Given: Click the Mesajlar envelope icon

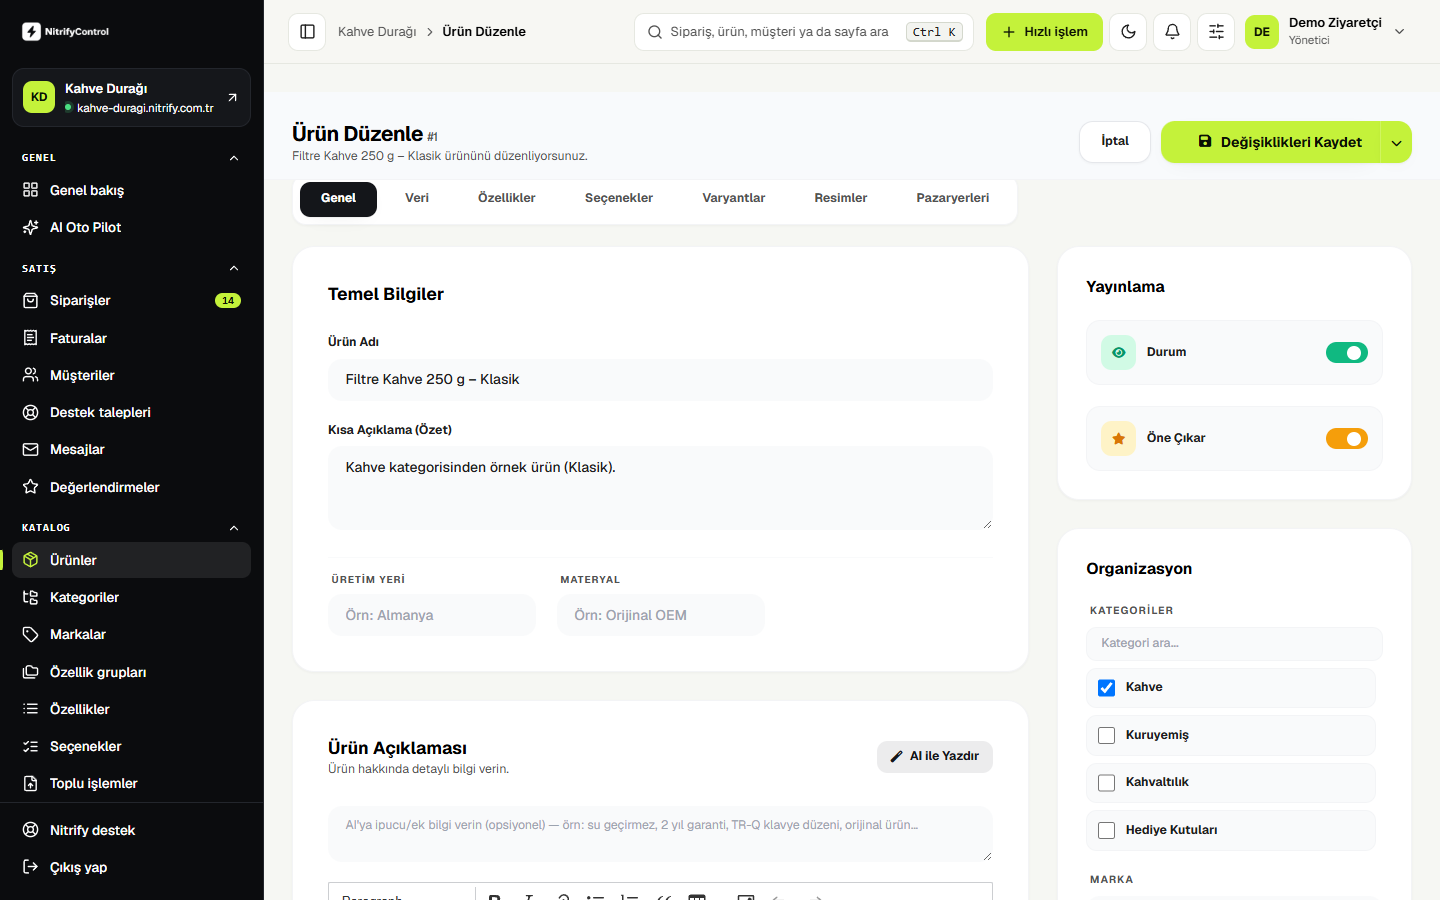Looking at the screenshot, I should tap(31, 449).
